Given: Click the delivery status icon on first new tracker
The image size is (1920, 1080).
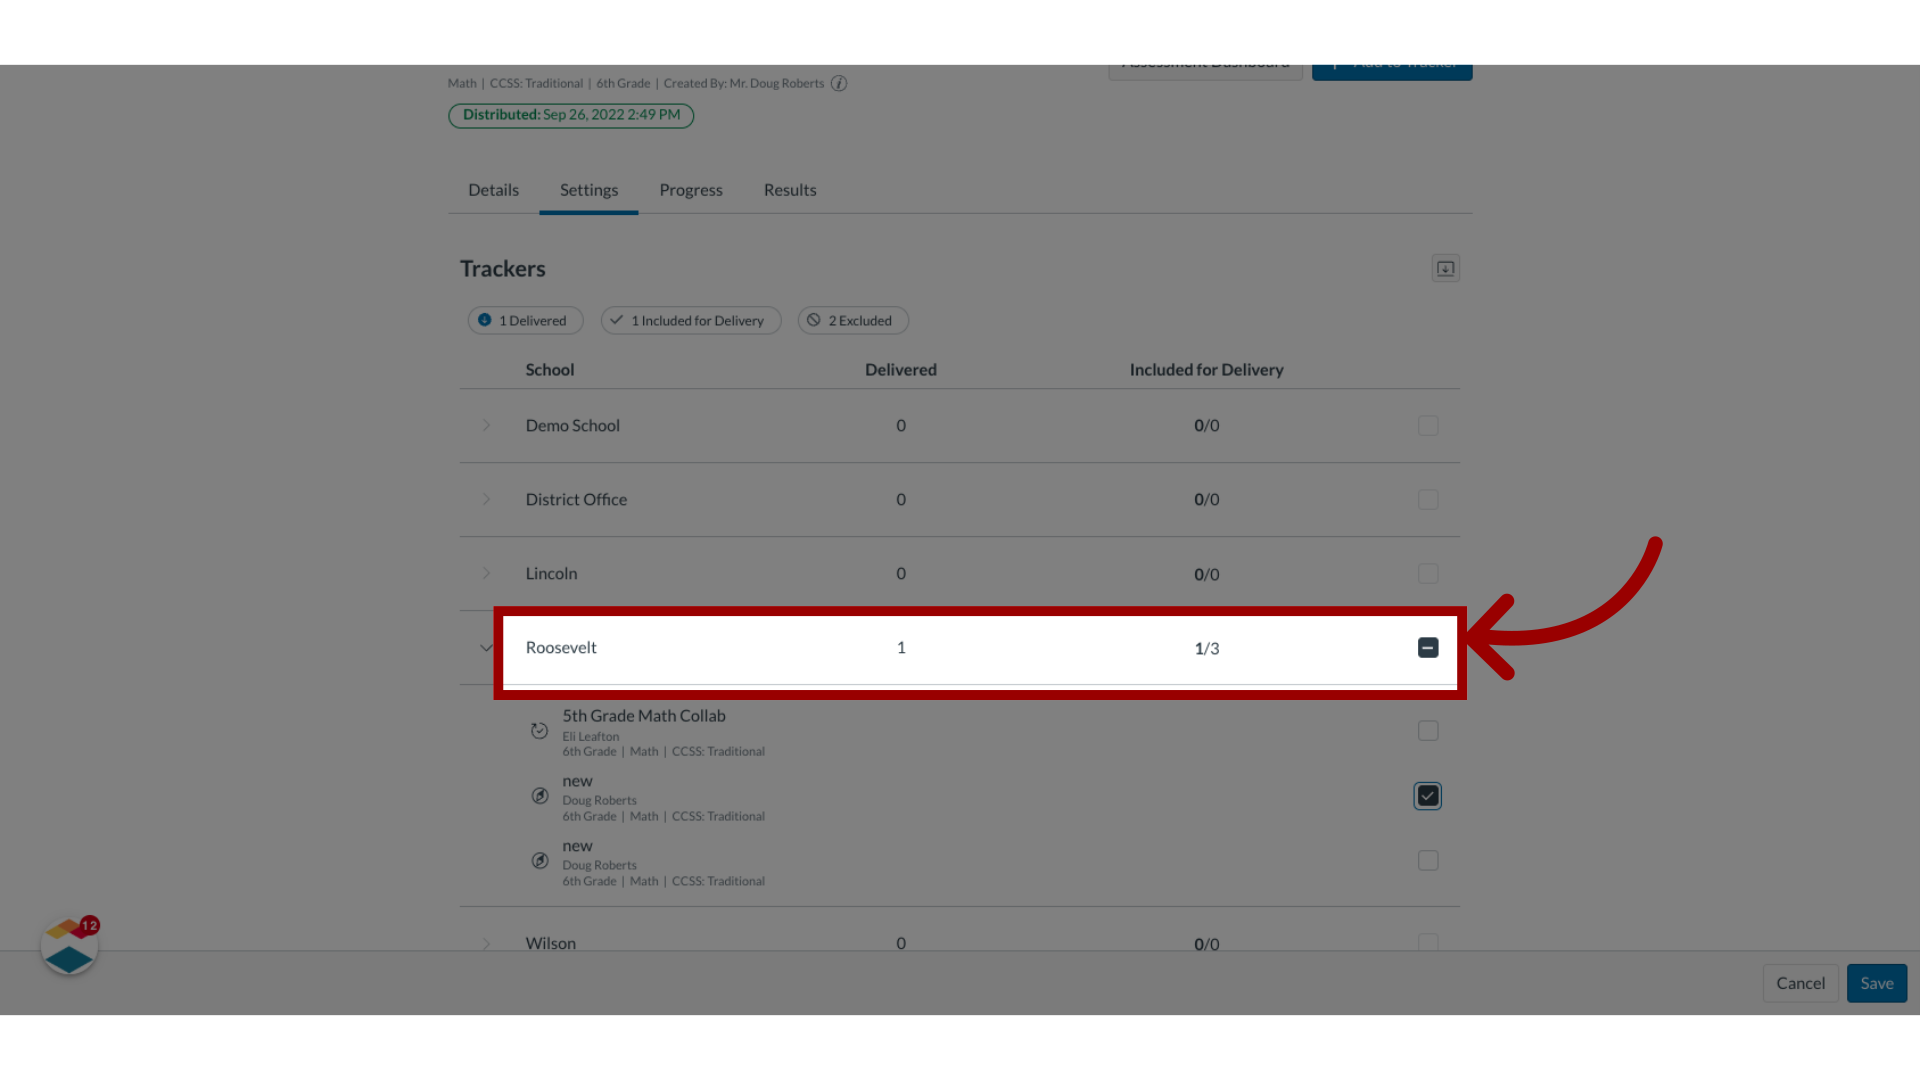Looking at the screenshot, I should coord(538,795).
